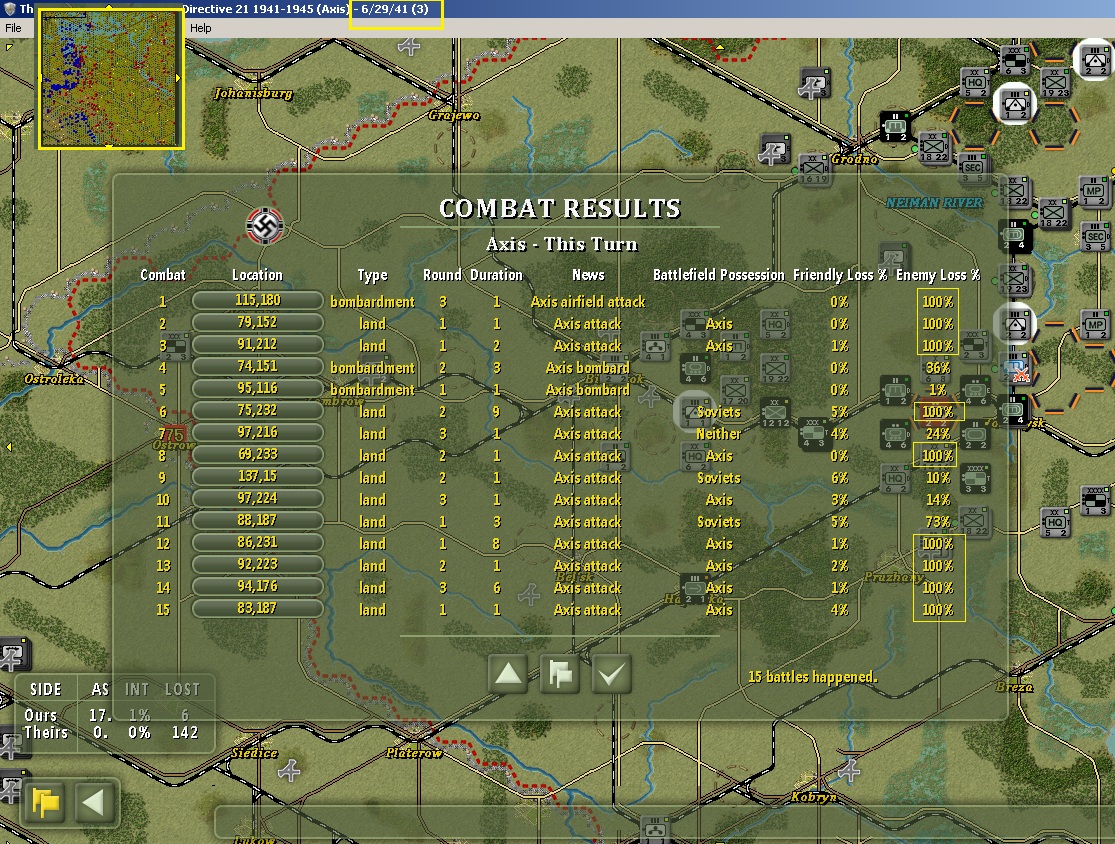
Task: Select the XXX 6 3 corps unit counter
Action: pos(1015,60)
